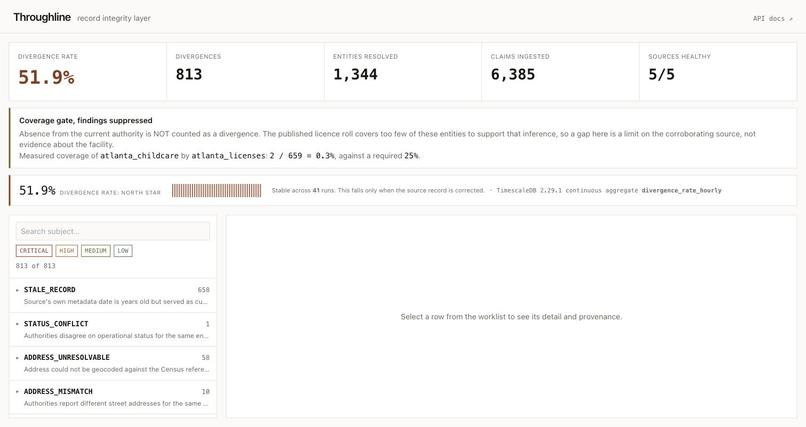Select the ADDRESS_UNRESOLVABLE worklist row label
Viewport: 806px width, 427px height.
[67, 357]
